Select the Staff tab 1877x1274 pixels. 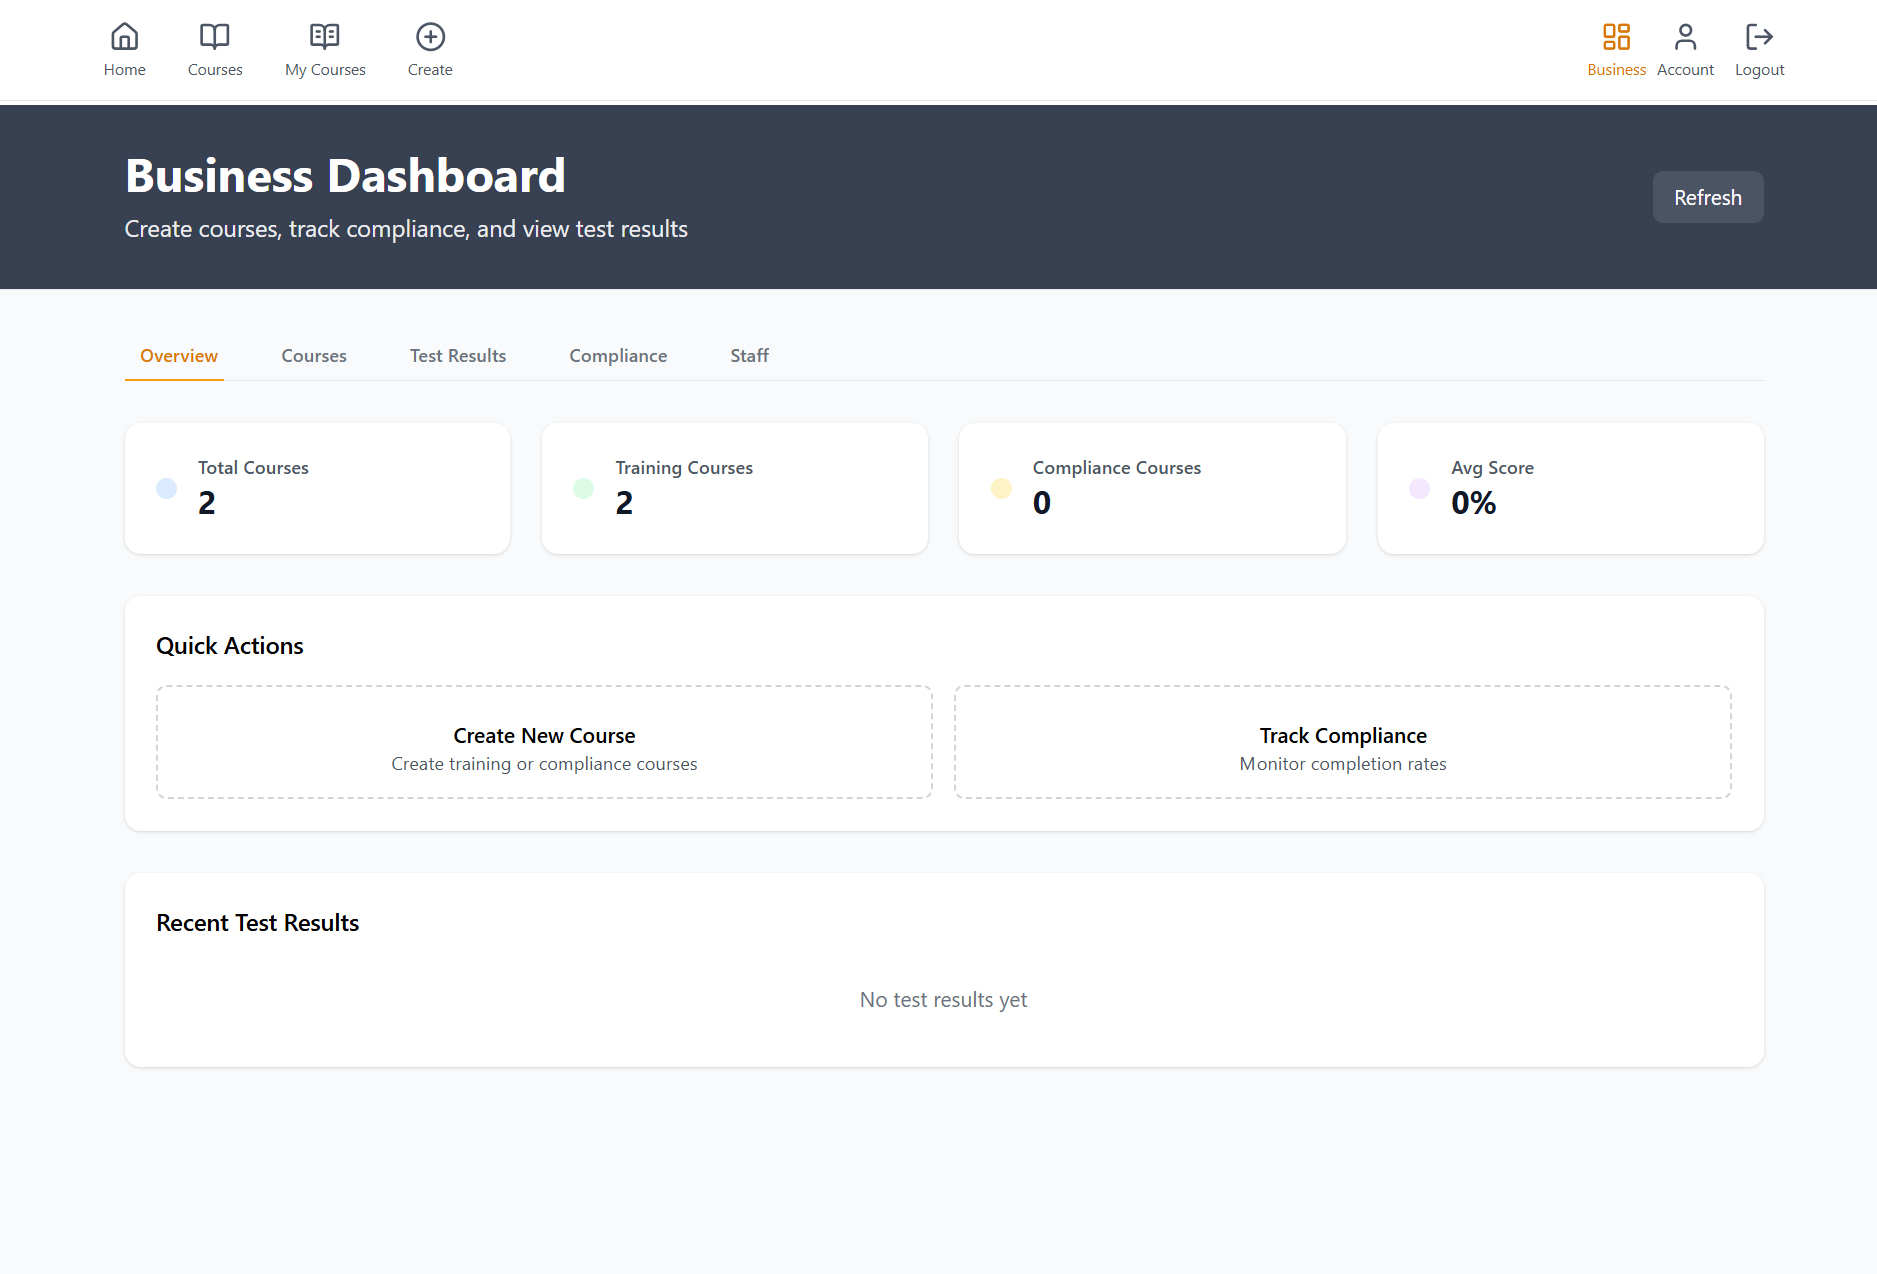749,356
